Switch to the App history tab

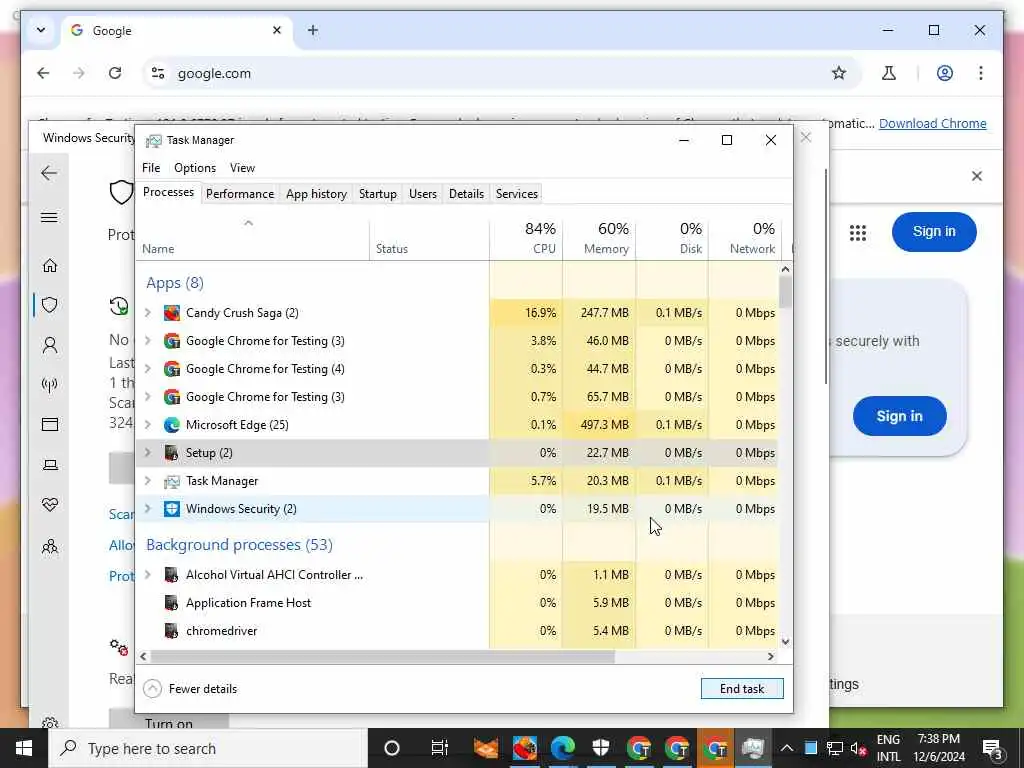(316, 193)
